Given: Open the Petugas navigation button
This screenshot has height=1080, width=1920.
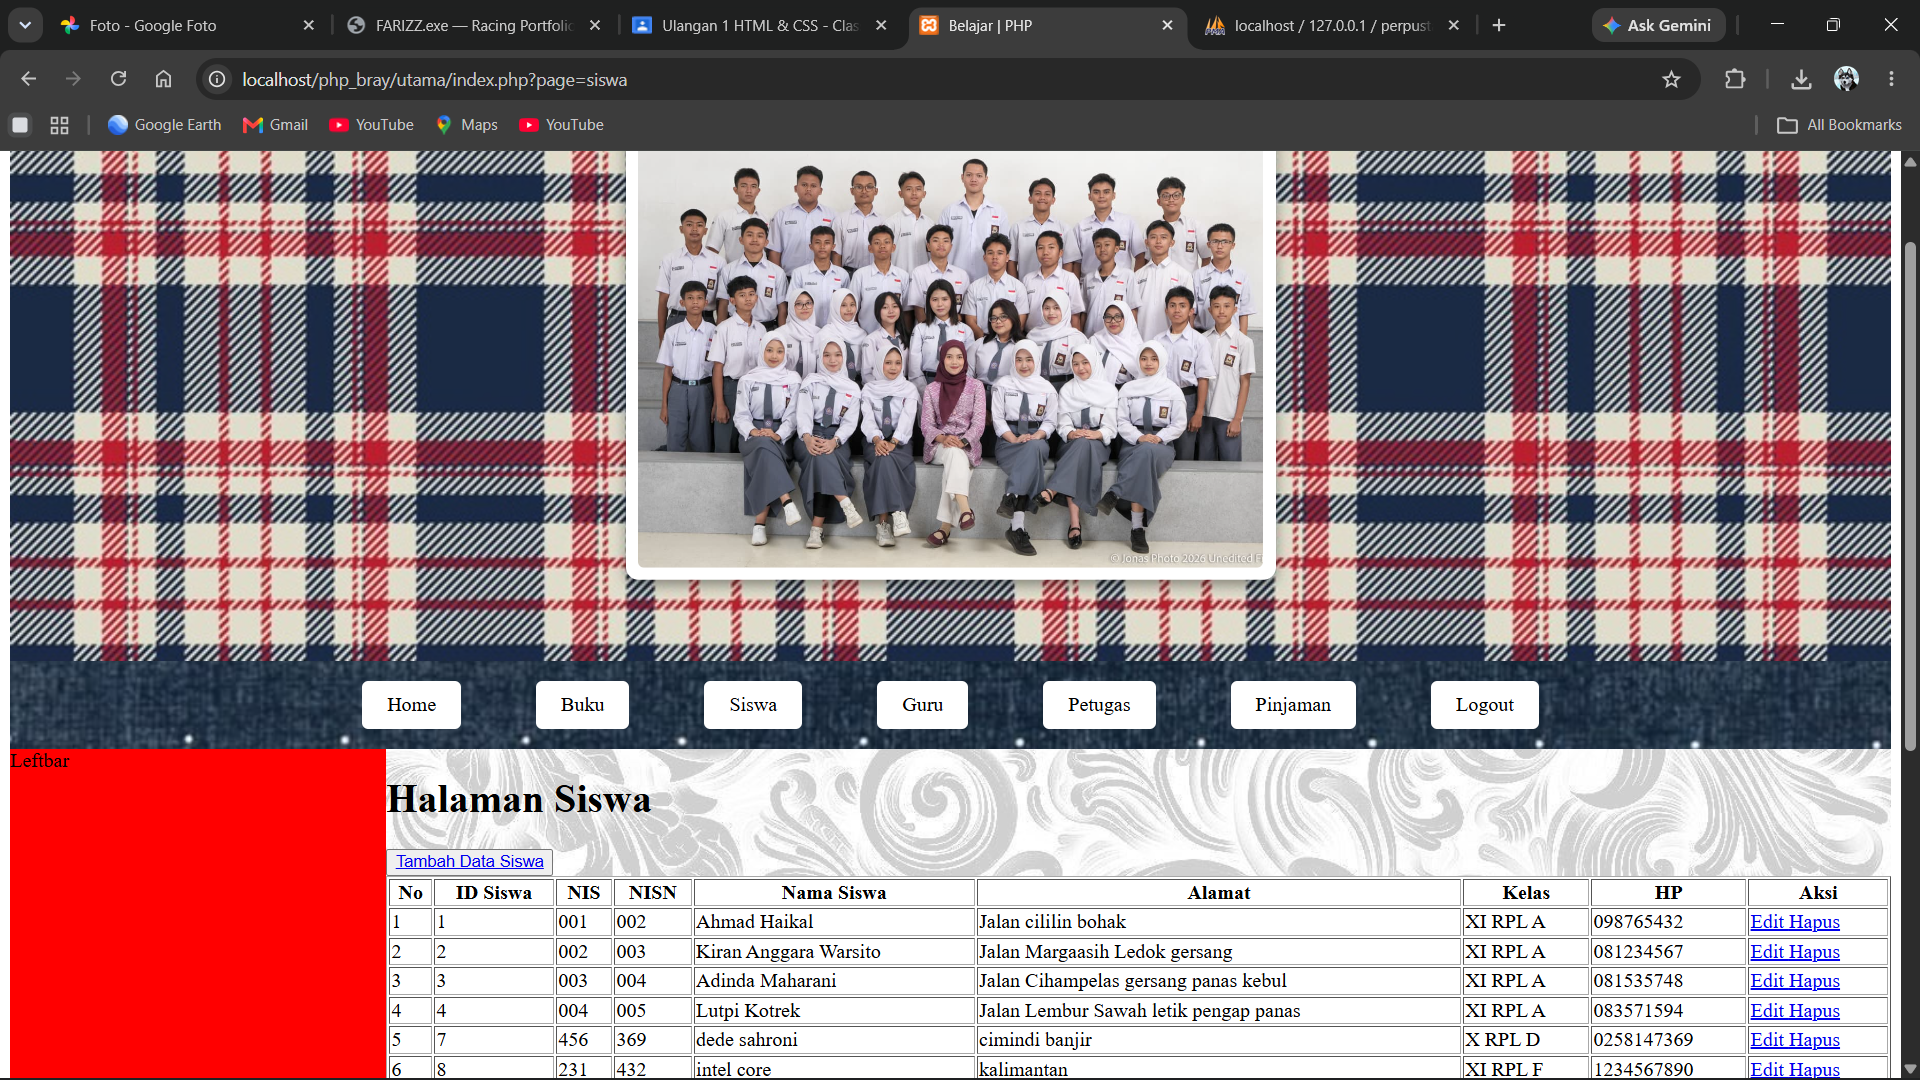Looking at the screenshot, I should pos(1099,705).
